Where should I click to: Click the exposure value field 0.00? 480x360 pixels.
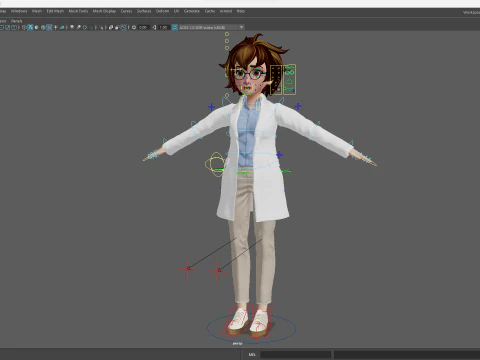(x=143, y=27)
